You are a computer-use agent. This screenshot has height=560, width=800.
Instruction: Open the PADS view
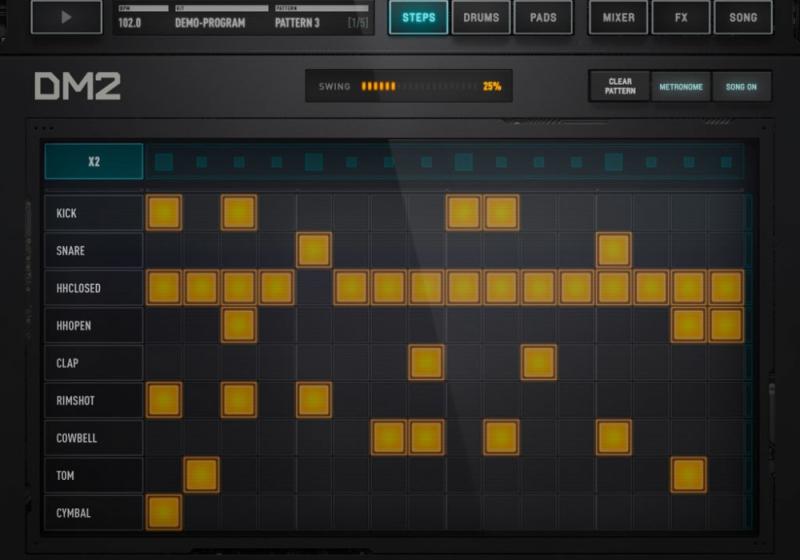(x=543, y=18)
